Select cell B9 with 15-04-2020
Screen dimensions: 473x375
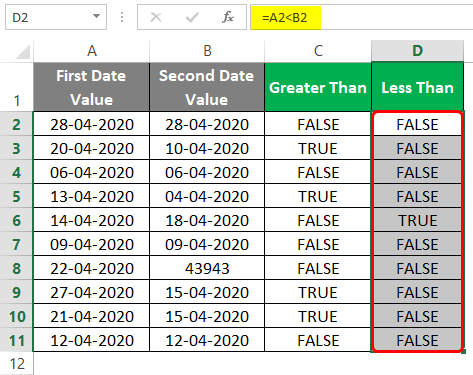click(x=207, y=292)
